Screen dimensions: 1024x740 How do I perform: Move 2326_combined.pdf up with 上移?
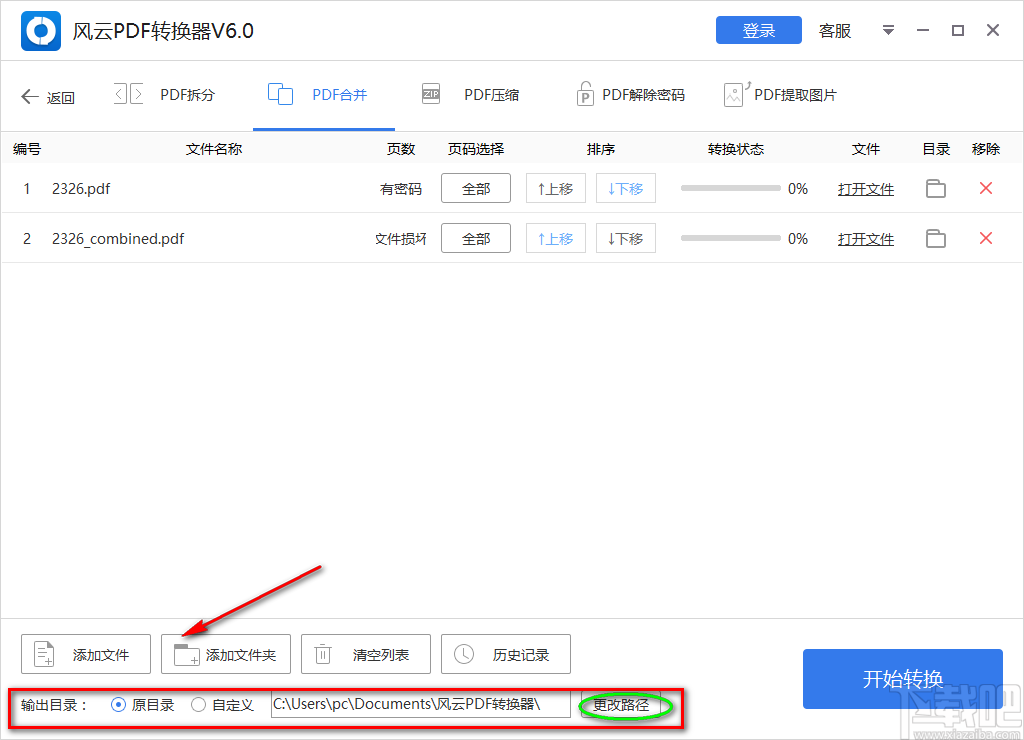pos(556,238)
